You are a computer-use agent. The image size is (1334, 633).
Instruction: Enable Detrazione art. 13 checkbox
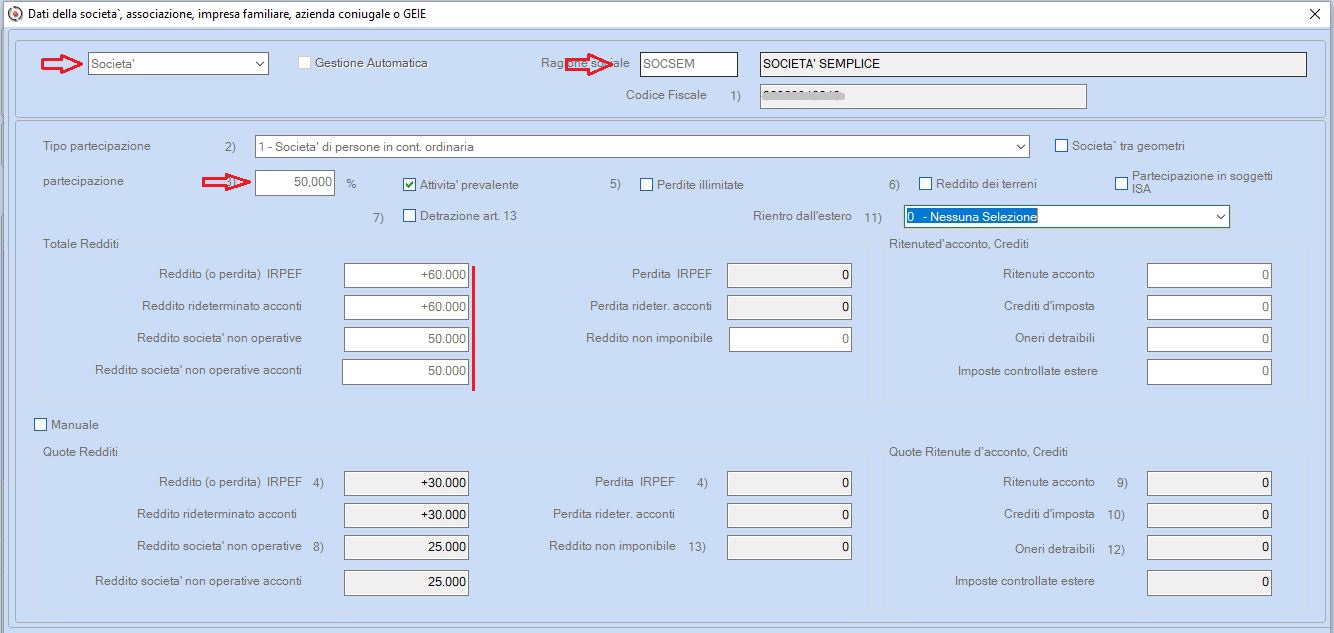[410, 216]
